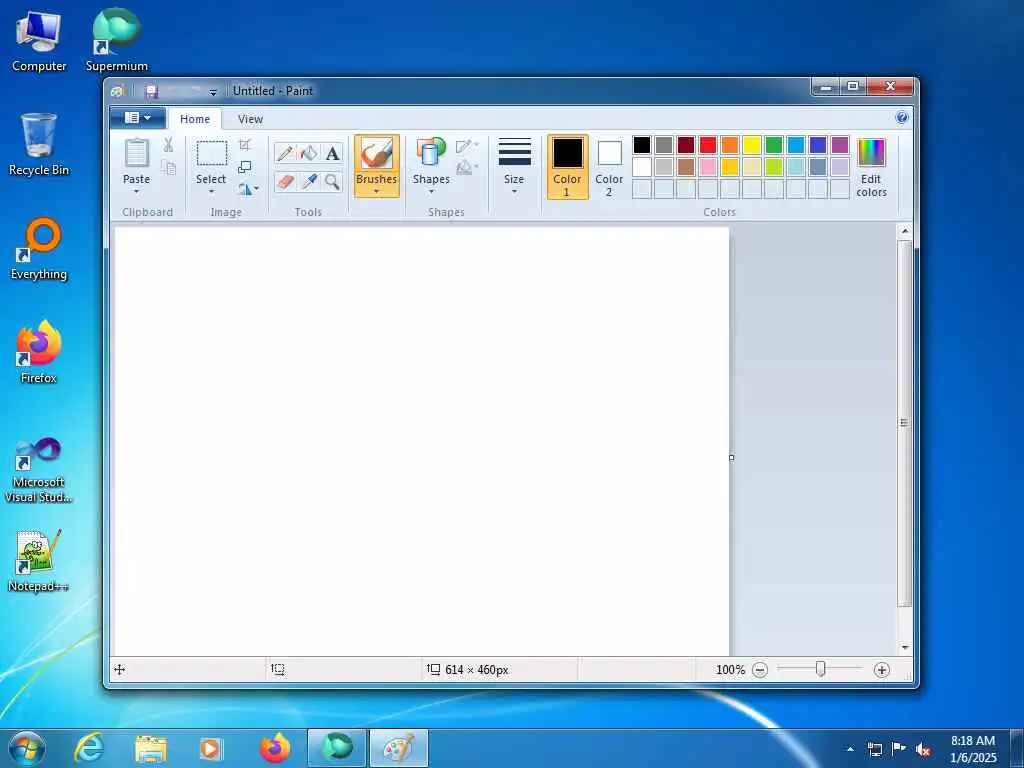Click the Resize icon in Image group

coord(245,167)
